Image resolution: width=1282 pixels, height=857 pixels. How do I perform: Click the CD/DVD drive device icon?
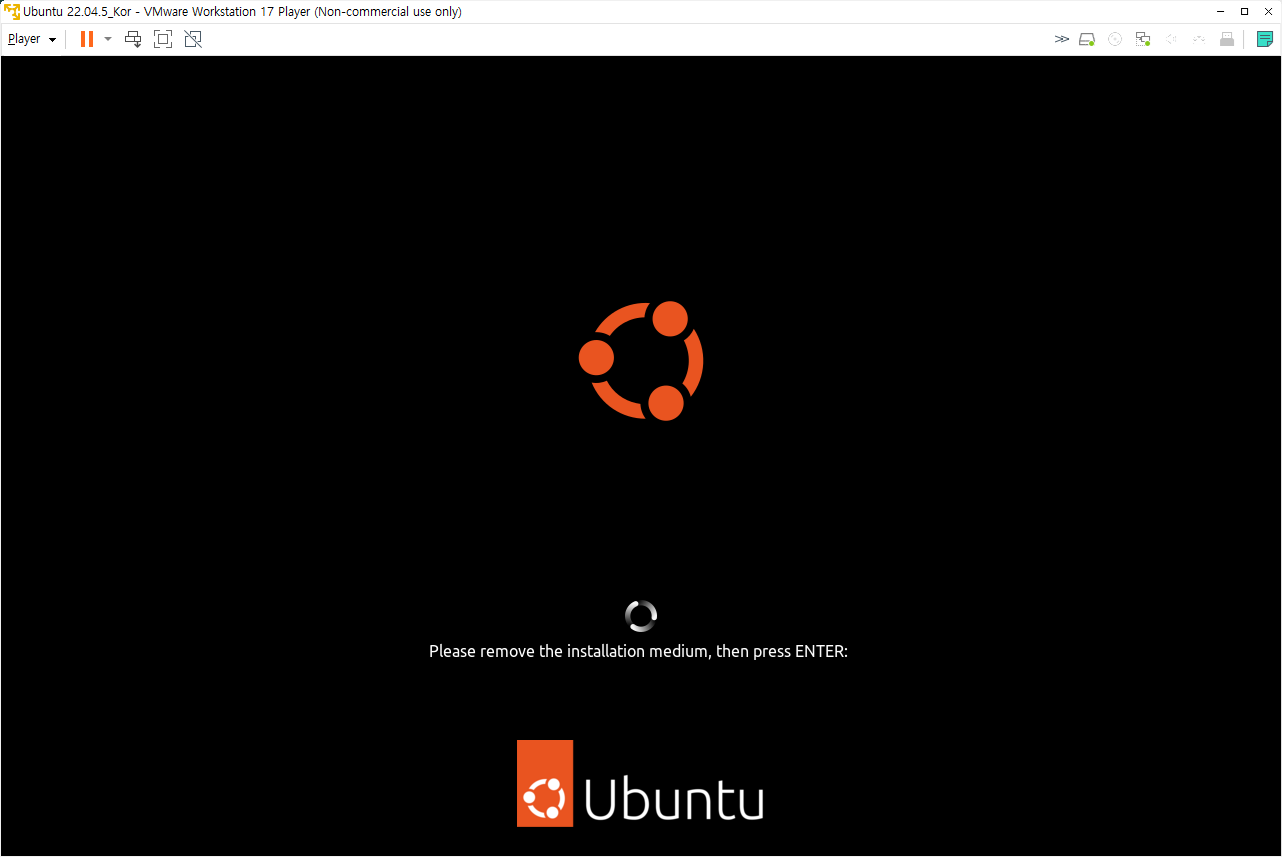click(x=1115, y=39)
